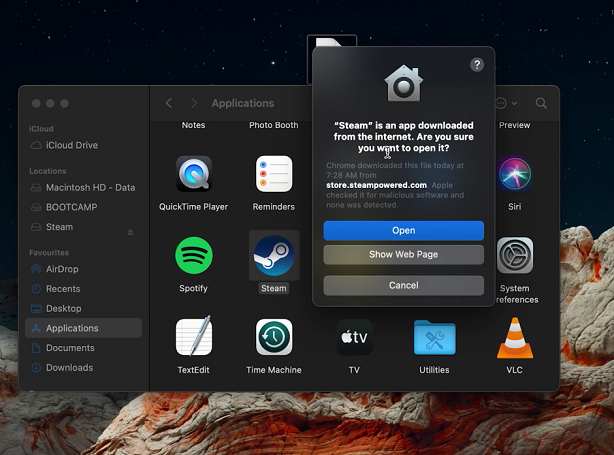Click the store.steampowered.com text in dialog
The width and height of the screenshot is (614, 455).
point(376,185)
